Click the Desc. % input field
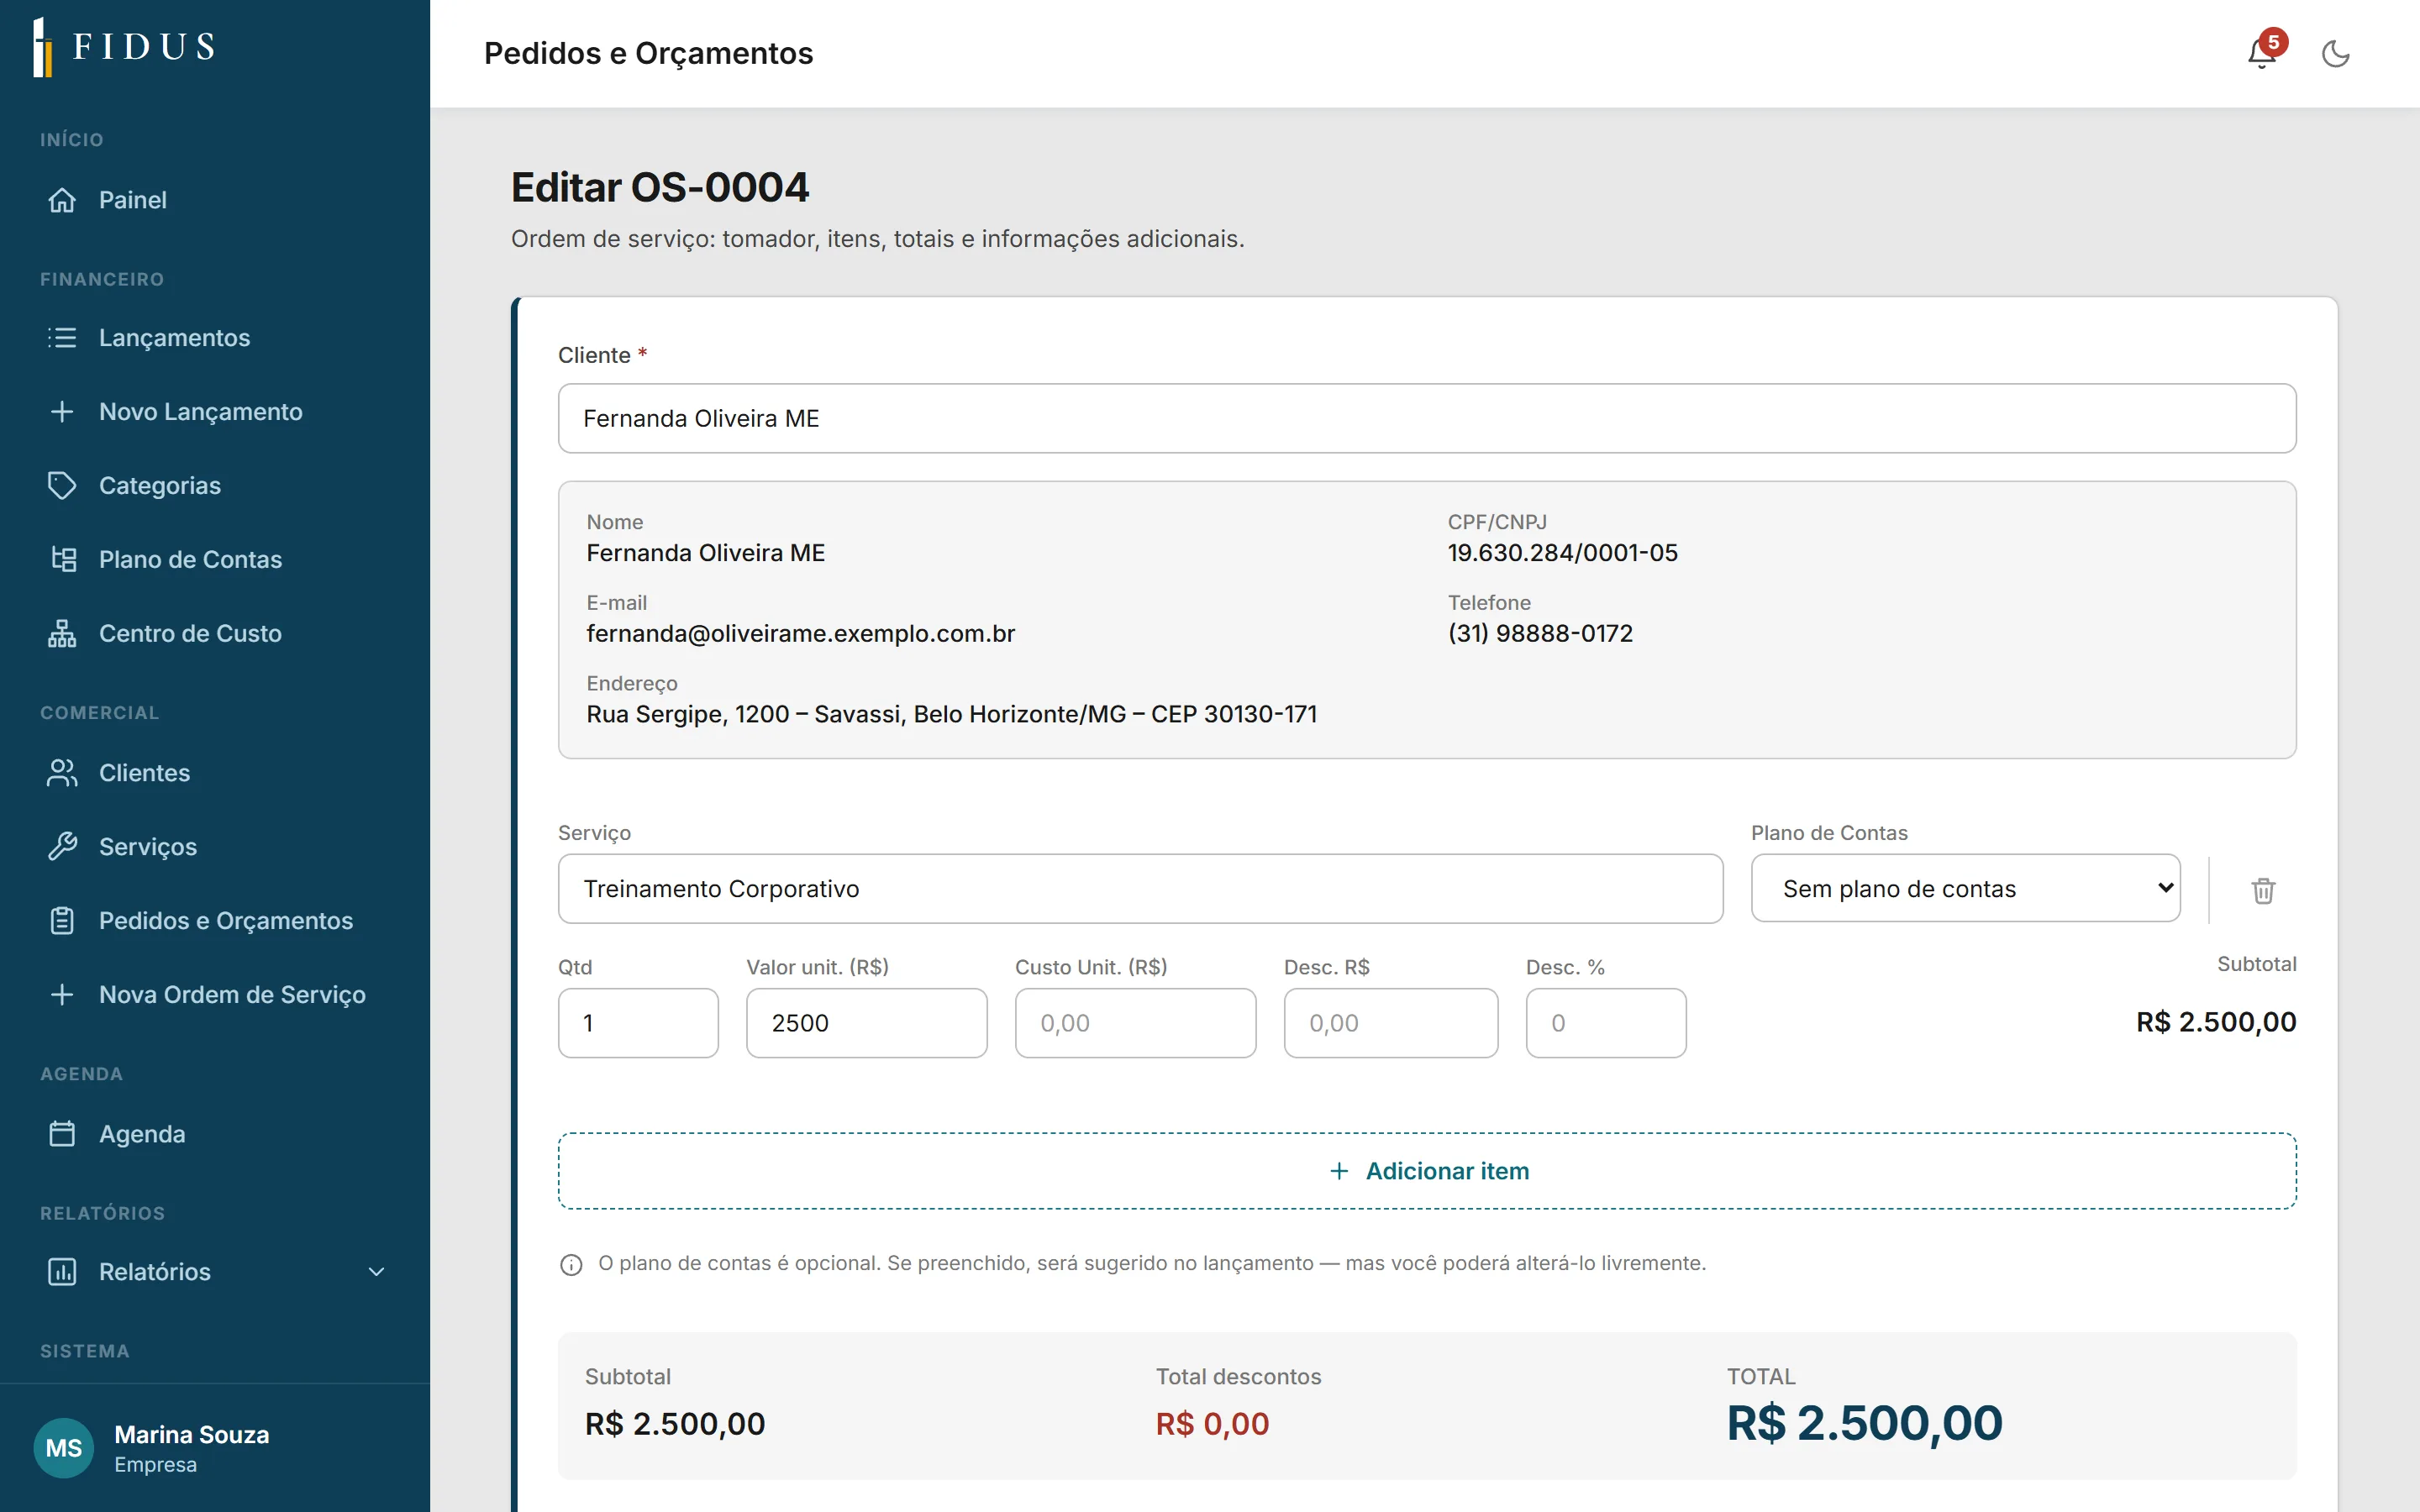Viewport: 2420px width, 1512px height. tap(1606, 1023)
